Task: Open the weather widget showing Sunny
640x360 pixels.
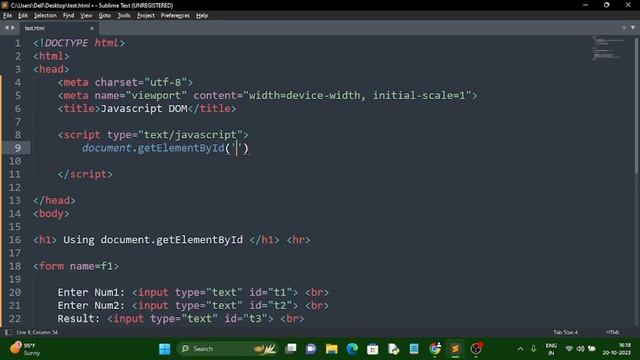Action: tap(25, 349)
